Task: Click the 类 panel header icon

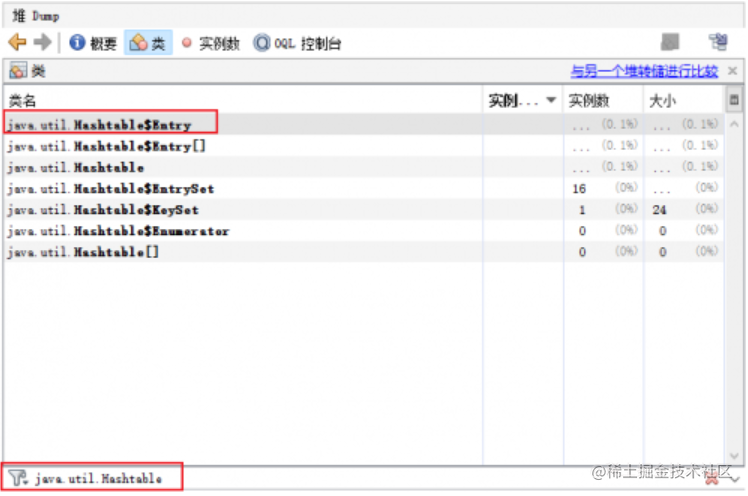Action: point(18,72)
